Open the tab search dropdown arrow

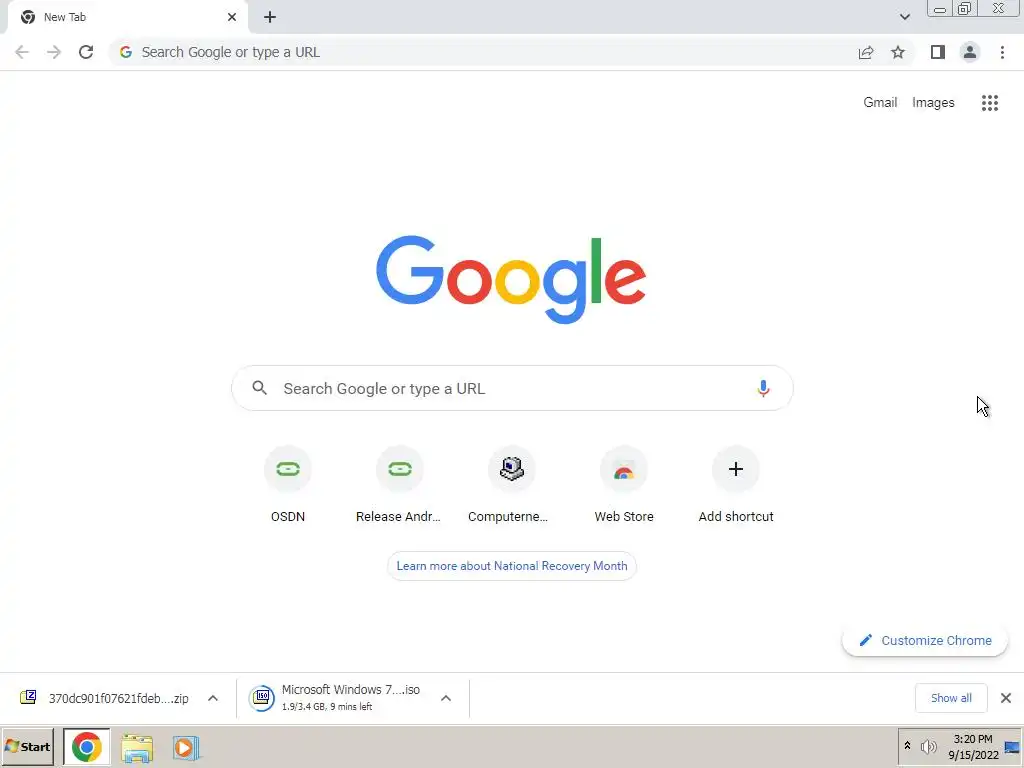point(904,17)
